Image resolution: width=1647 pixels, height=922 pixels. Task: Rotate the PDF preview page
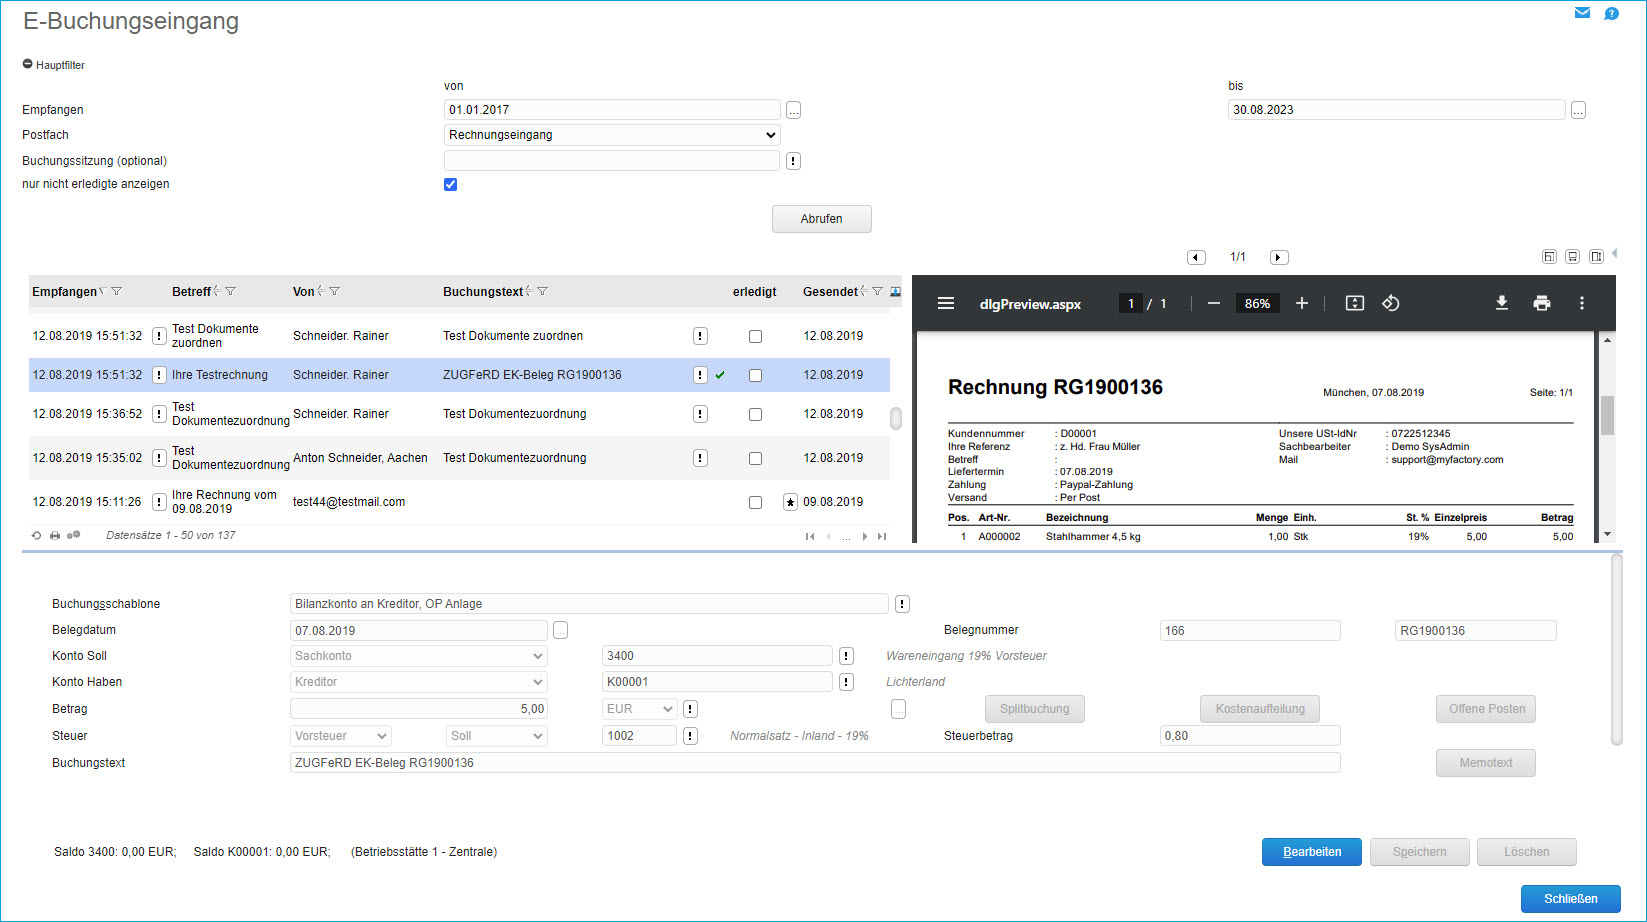(1390, 303)
